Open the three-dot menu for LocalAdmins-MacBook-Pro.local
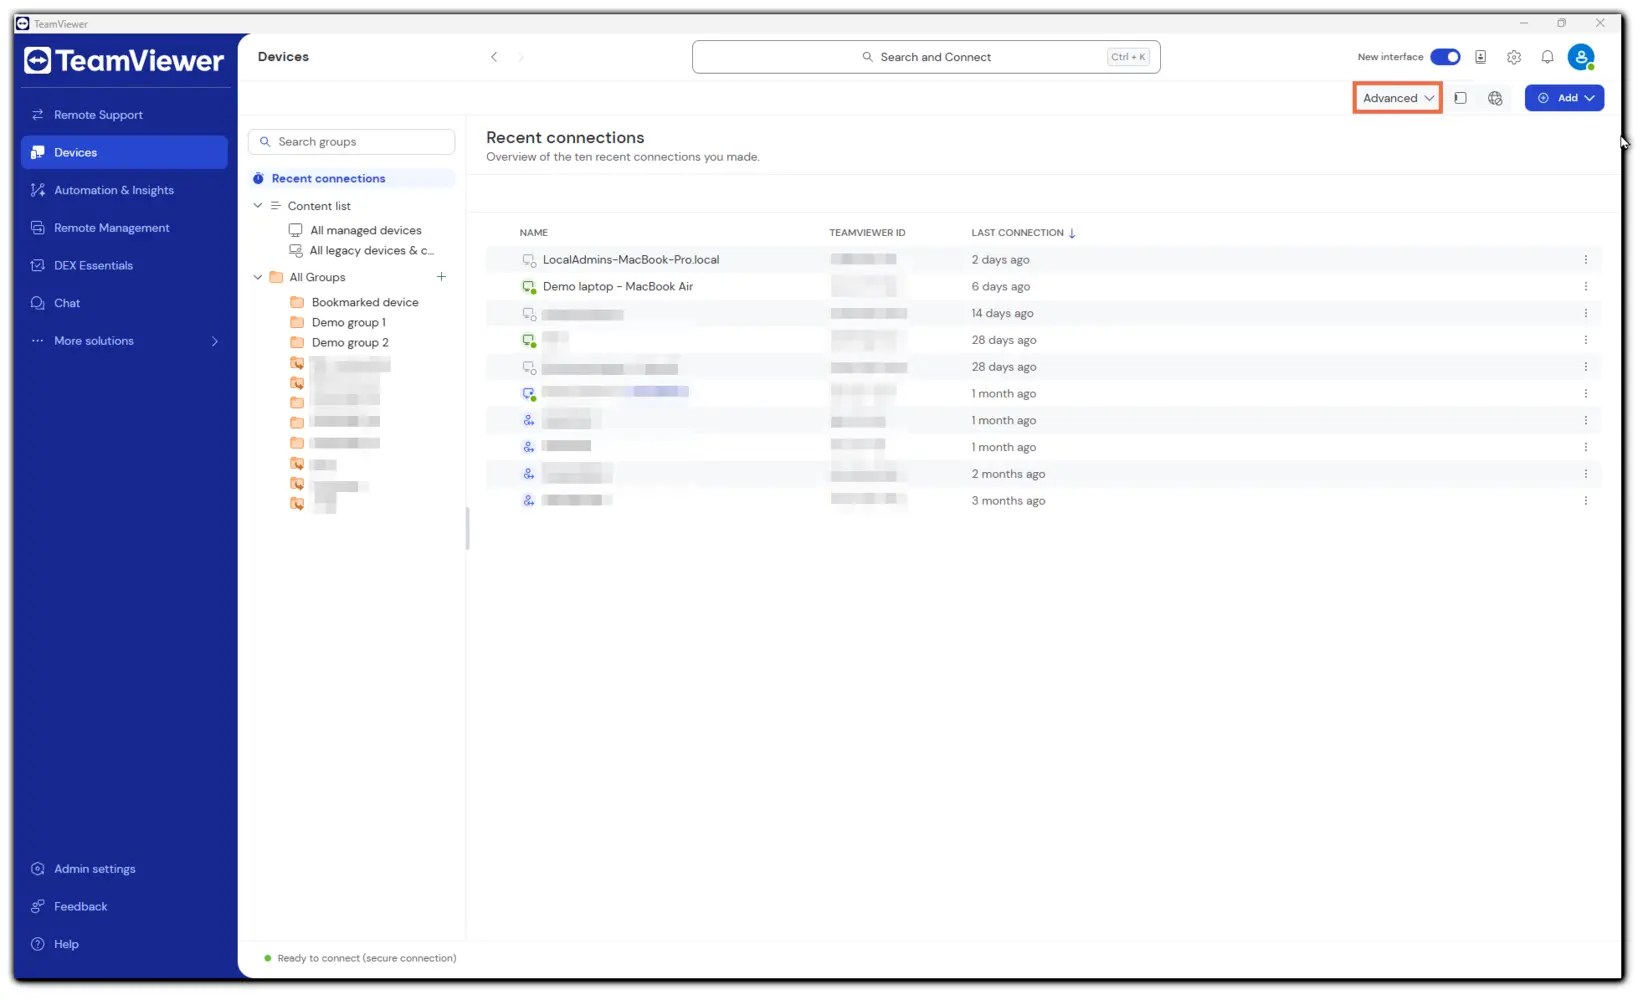1643x1000 pixels. coord(1585,260)
